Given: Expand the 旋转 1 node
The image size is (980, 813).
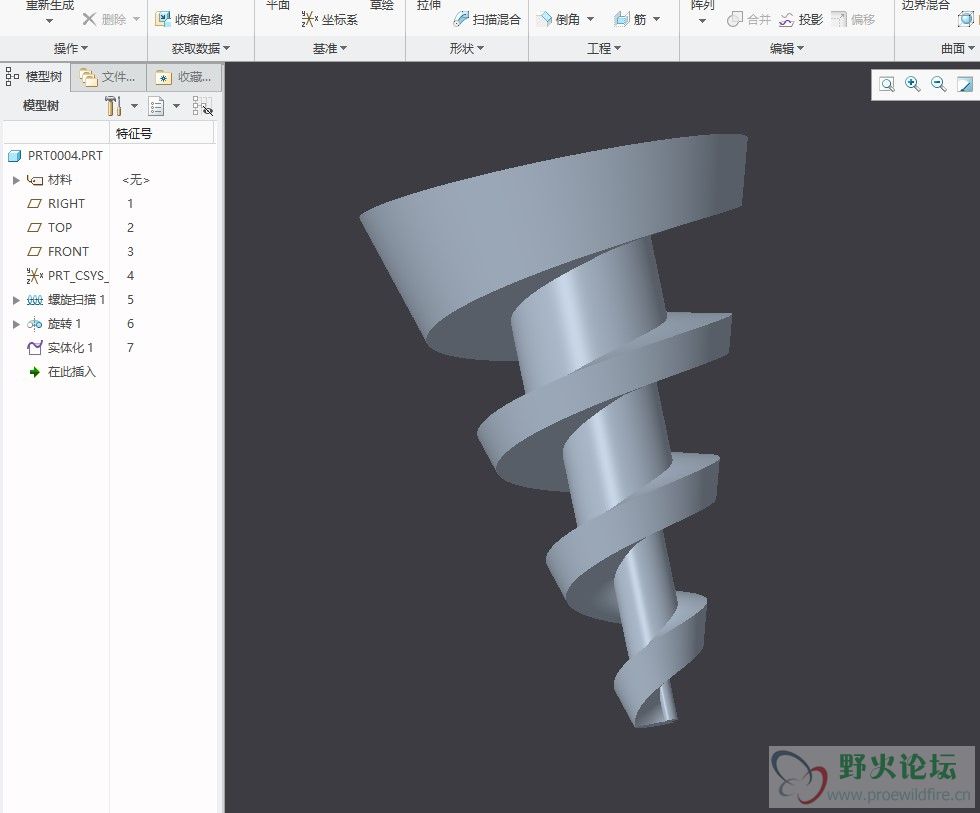Looking at the screenshot, I should coord(16,324).
